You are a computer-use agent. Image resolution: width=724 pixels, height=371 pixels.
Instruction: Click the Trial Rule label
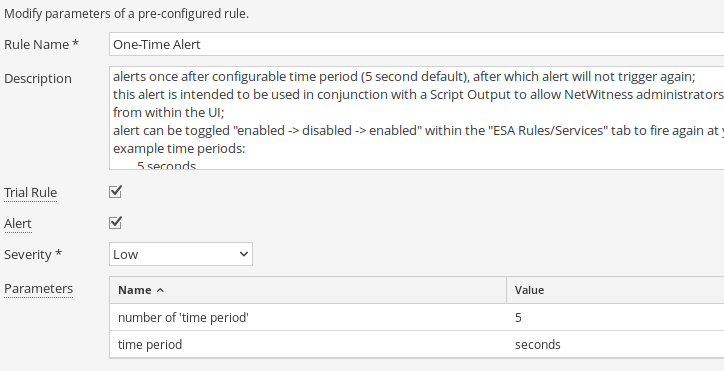[30, 193]
